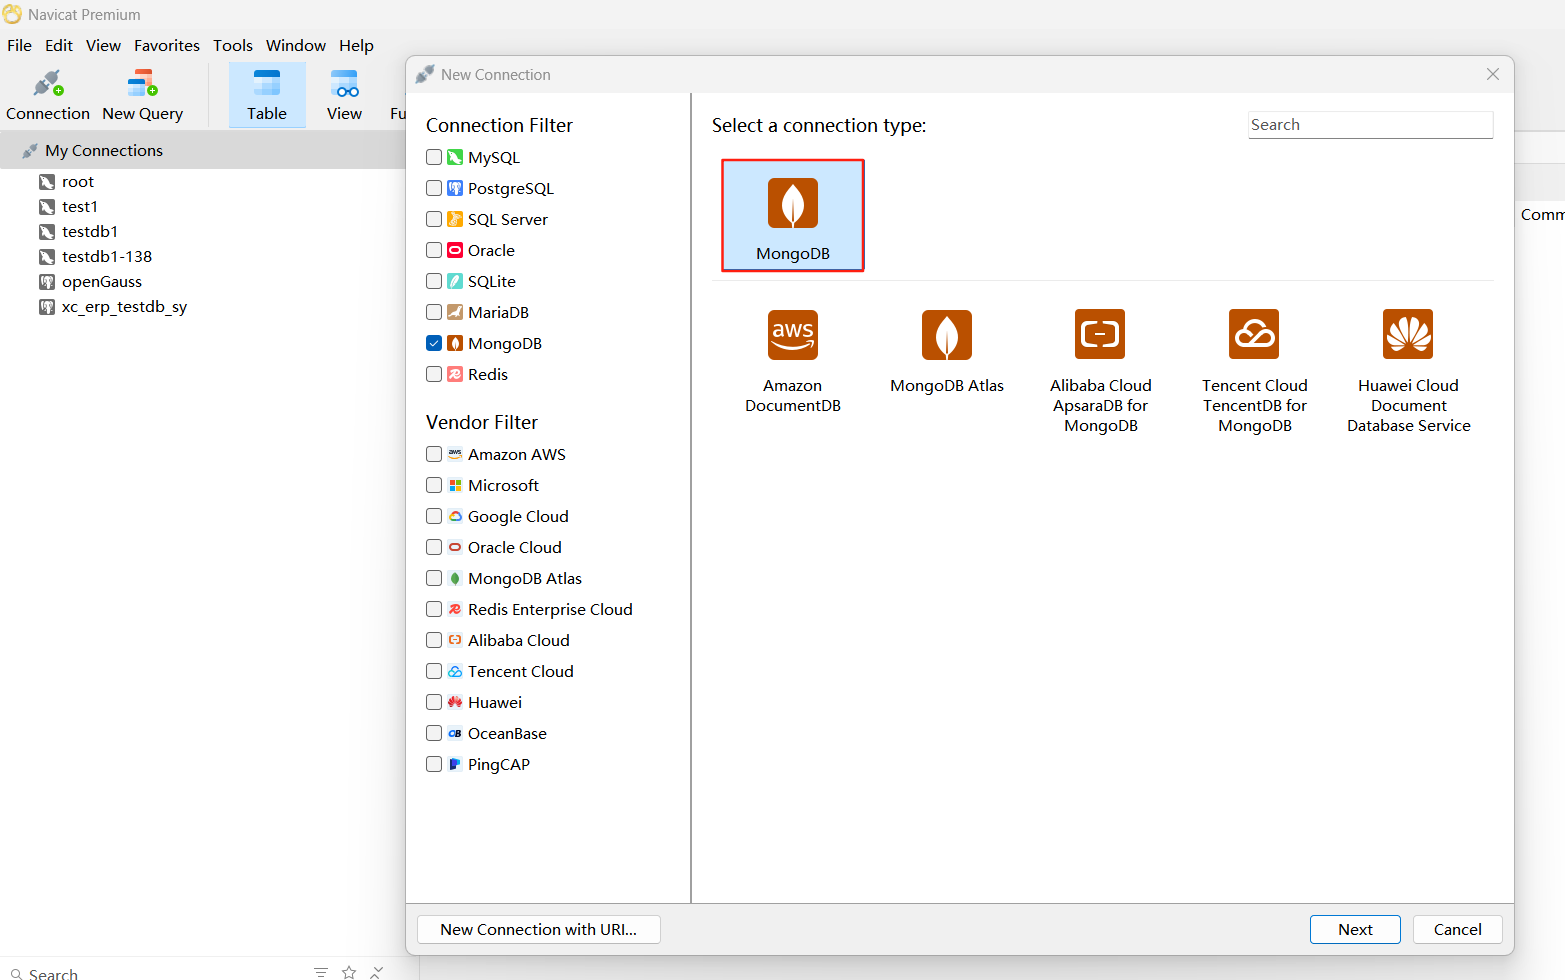
Task: Open the Window menu
Action: point(296,46)
